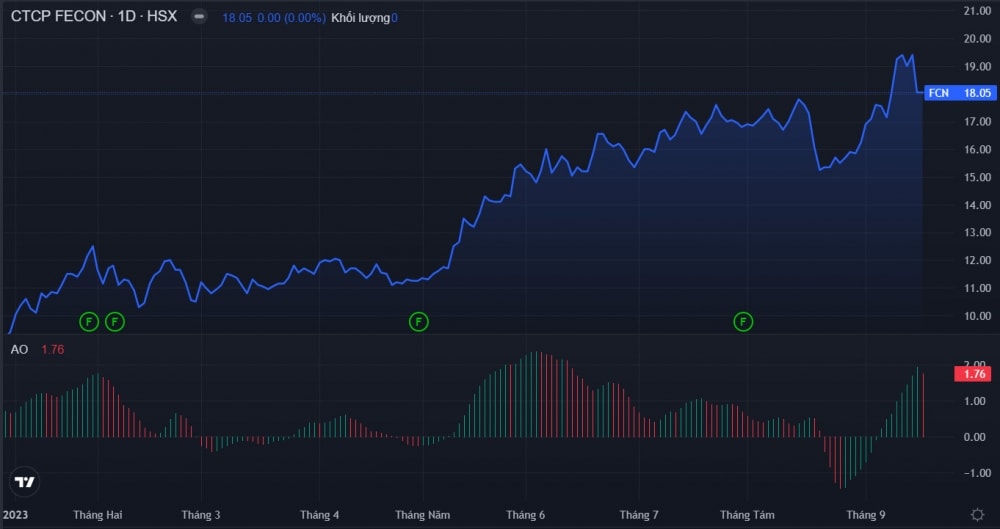Click the 17.00 price axis label
Viewport: 1000px width, 529px height.
coord(978,121)
